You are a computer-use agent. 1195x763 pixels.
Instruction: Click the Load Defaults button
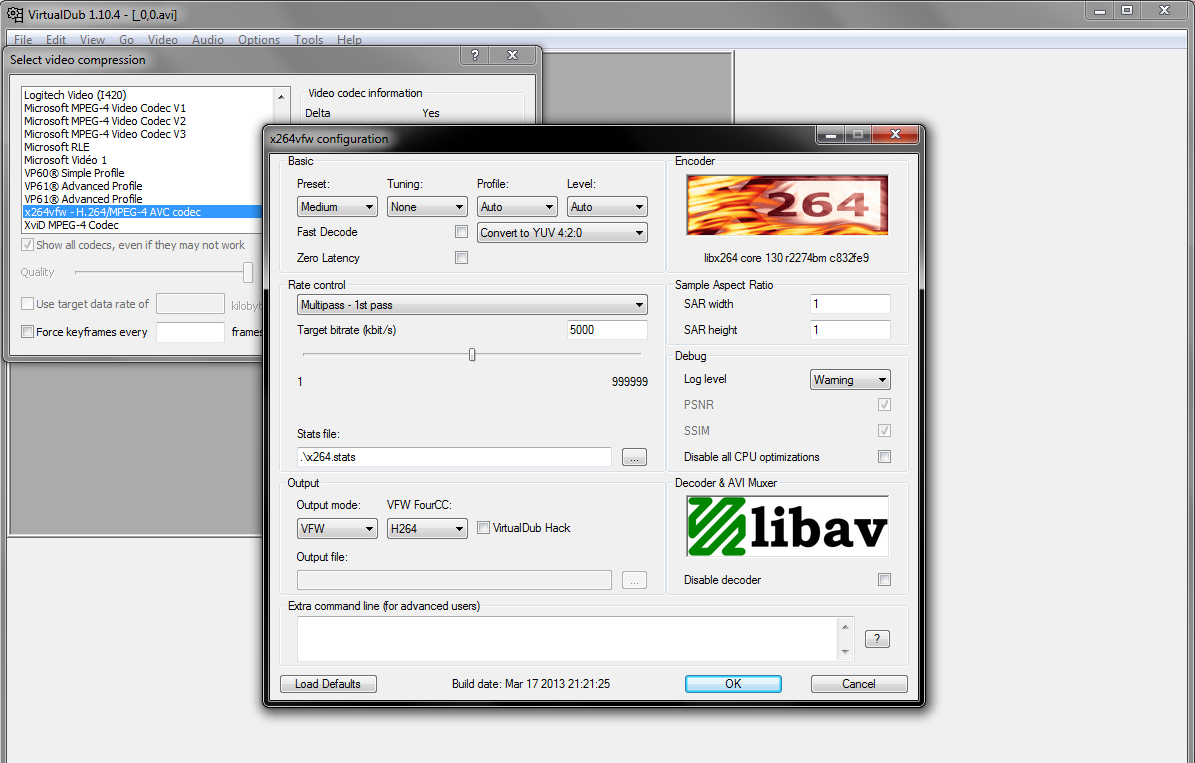328,684
